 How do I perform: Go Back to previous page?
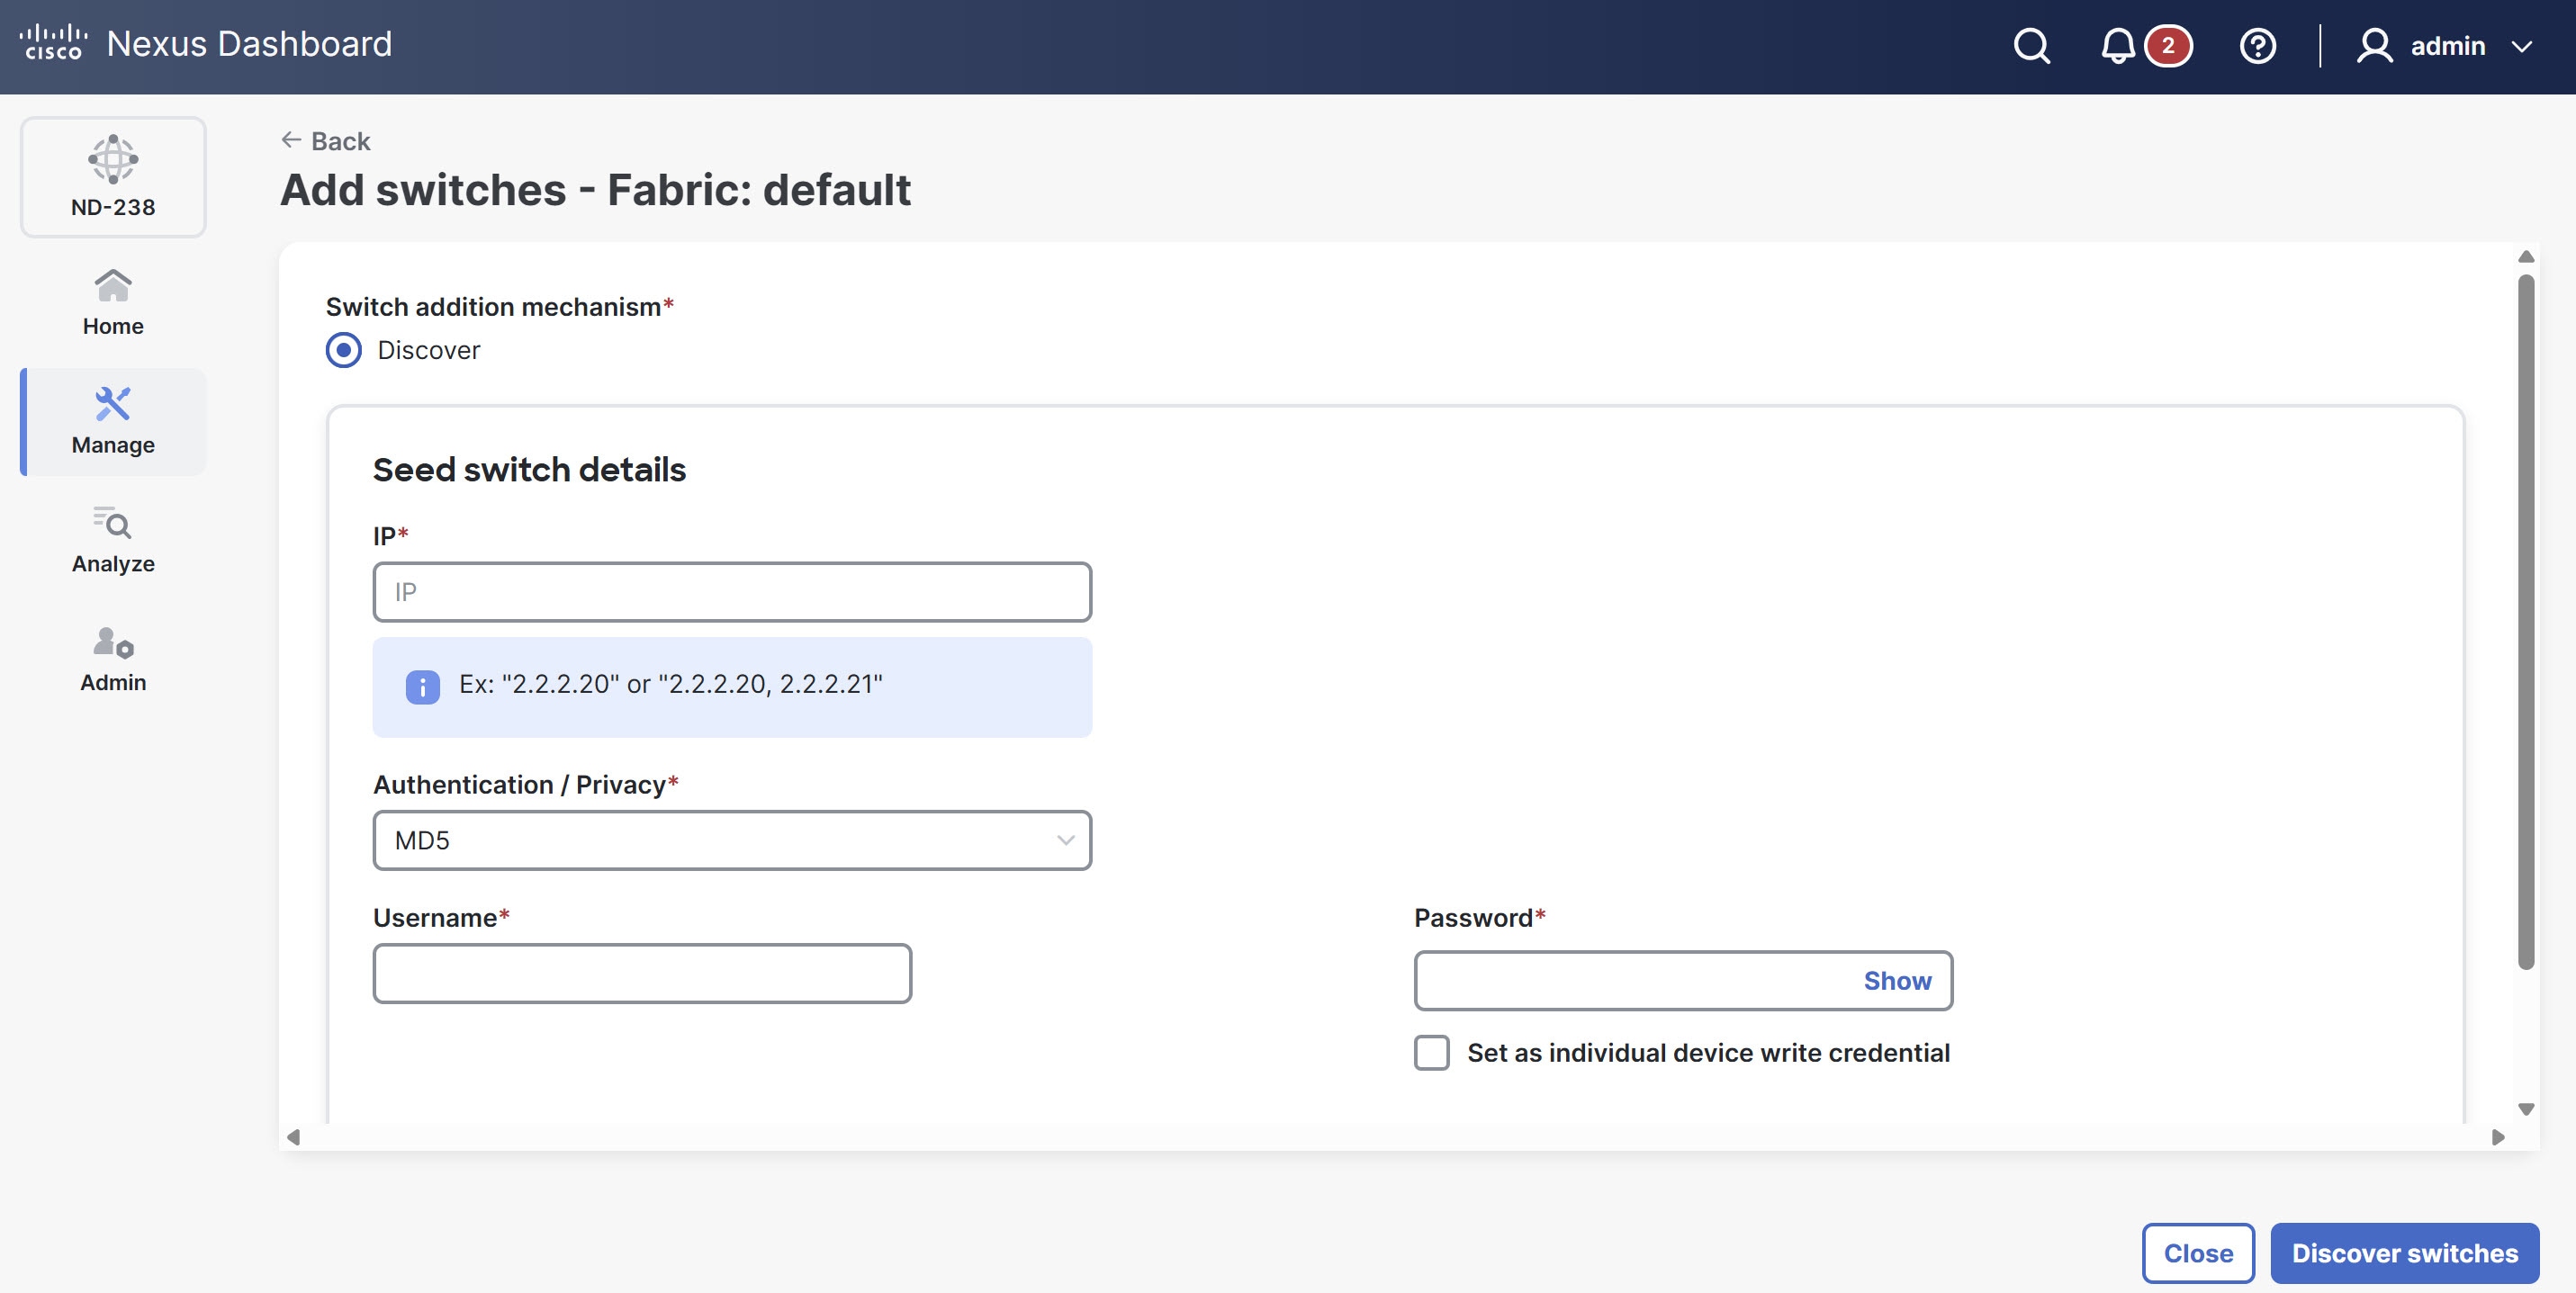click(326, 141)
